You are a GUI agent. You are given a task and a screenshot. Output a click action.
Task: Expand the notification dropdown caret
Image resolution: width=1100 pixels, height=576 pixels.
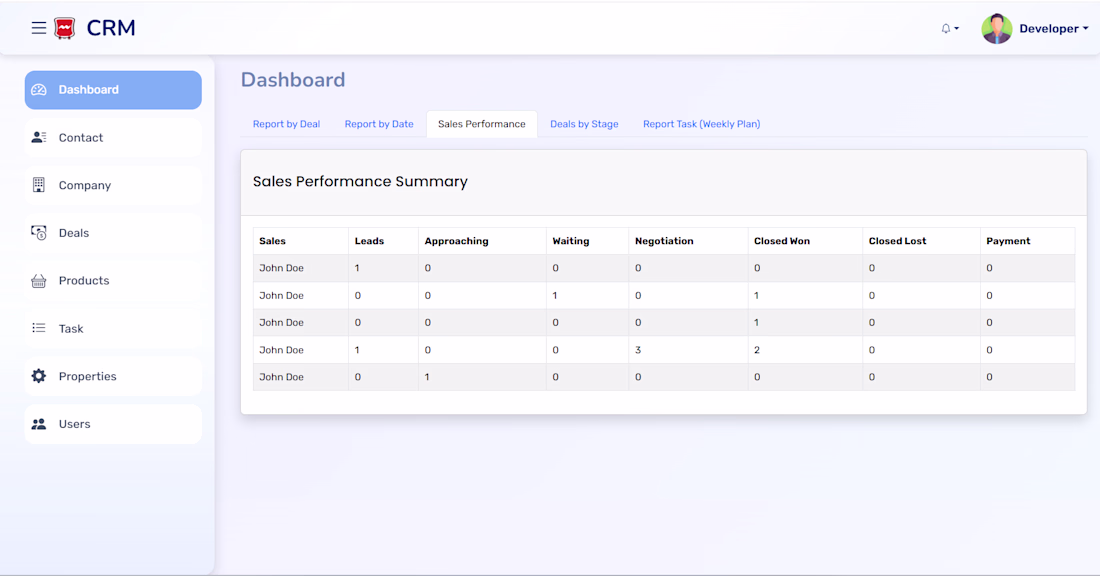956,29
